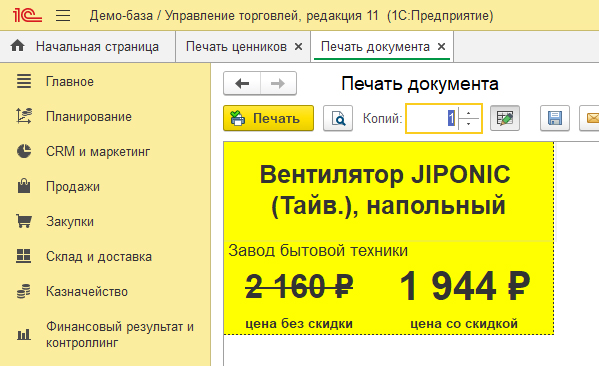The height and width of the screenshot is (366, 599).
Task: Open Казначейство section
Action: [87, 292]
